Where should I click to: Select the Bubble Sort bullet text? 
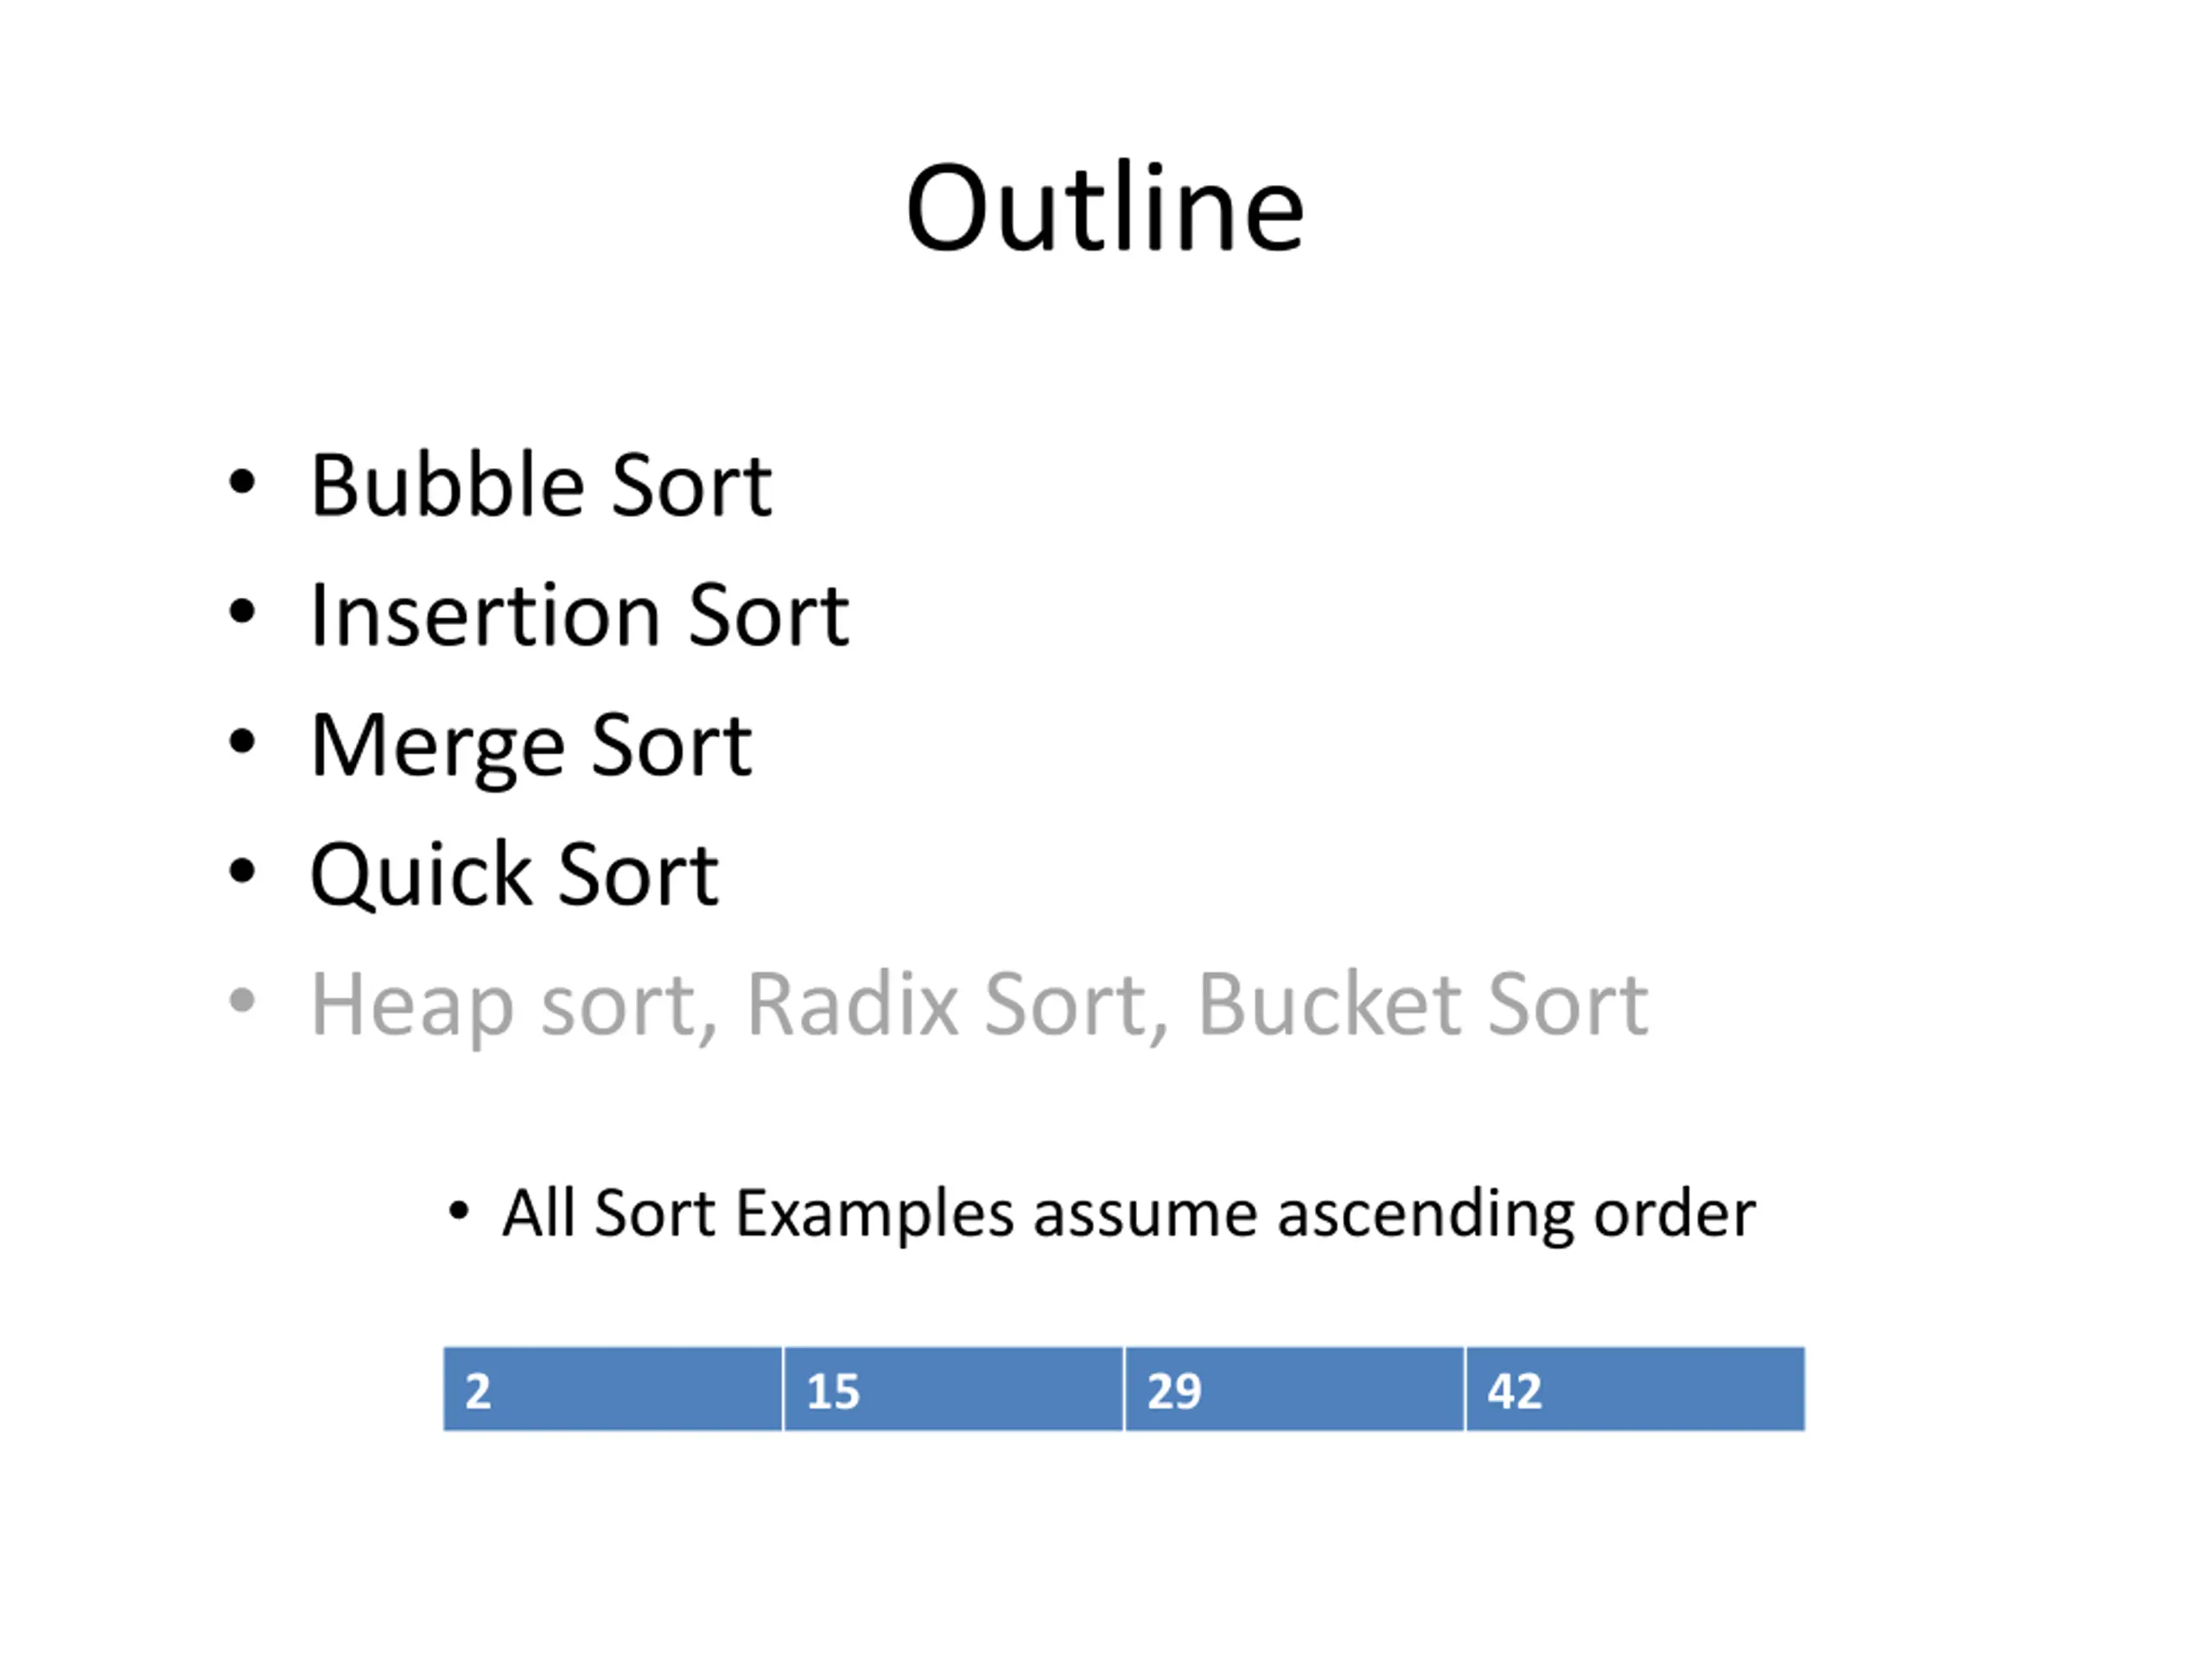point(541,485)
